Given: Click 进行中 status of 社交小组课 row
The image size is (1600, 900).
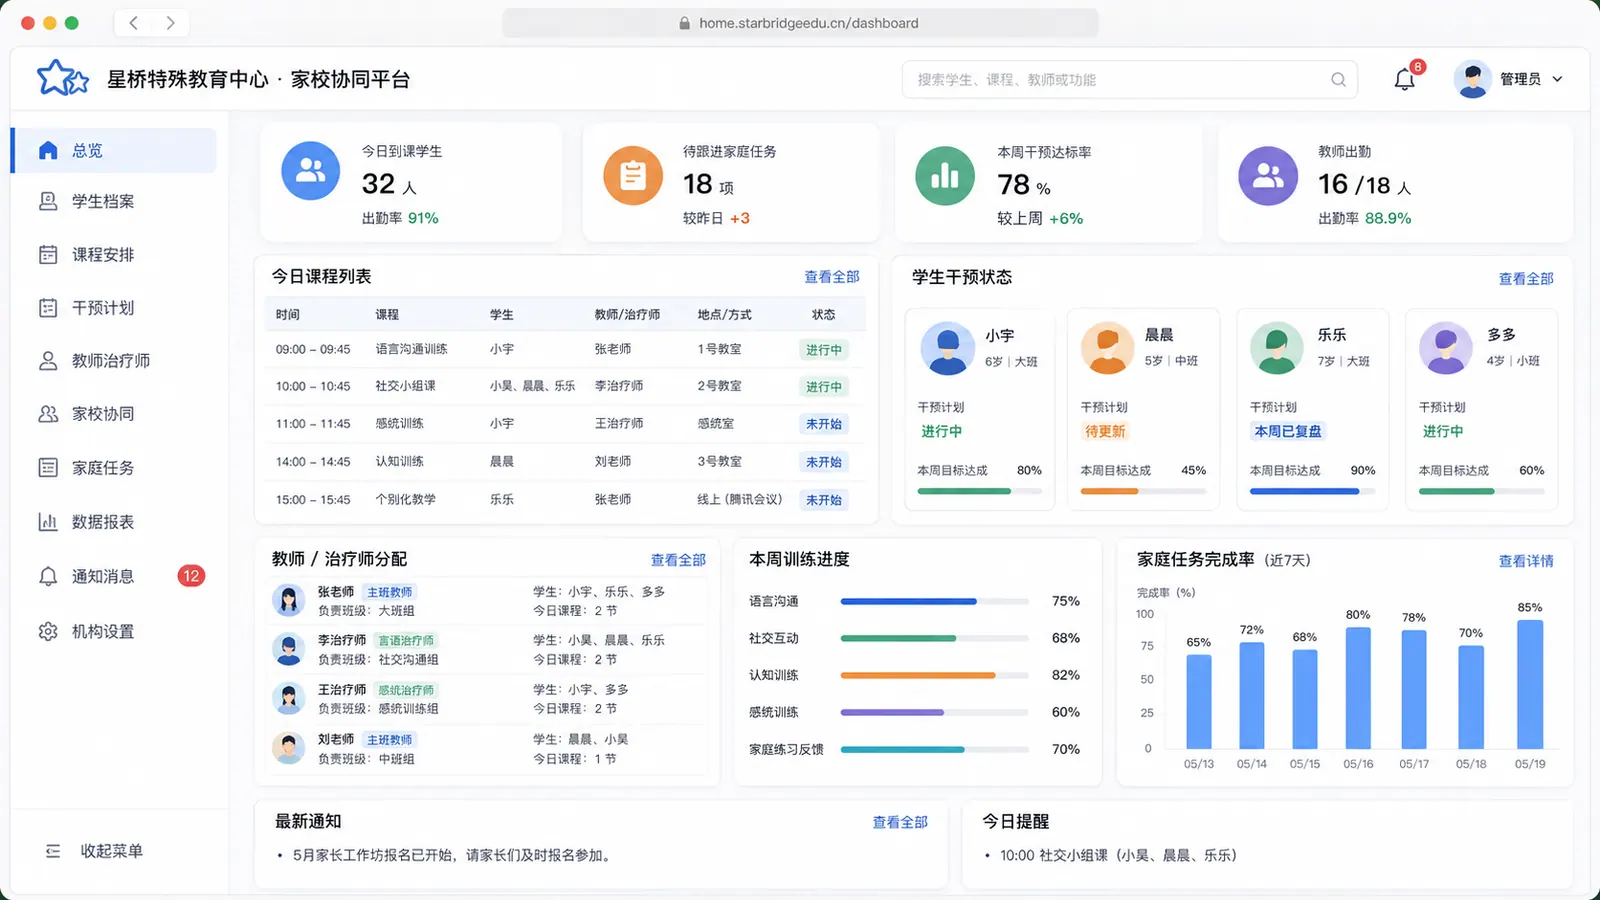Looking at the screenshot, I should (x=824, y=387).
